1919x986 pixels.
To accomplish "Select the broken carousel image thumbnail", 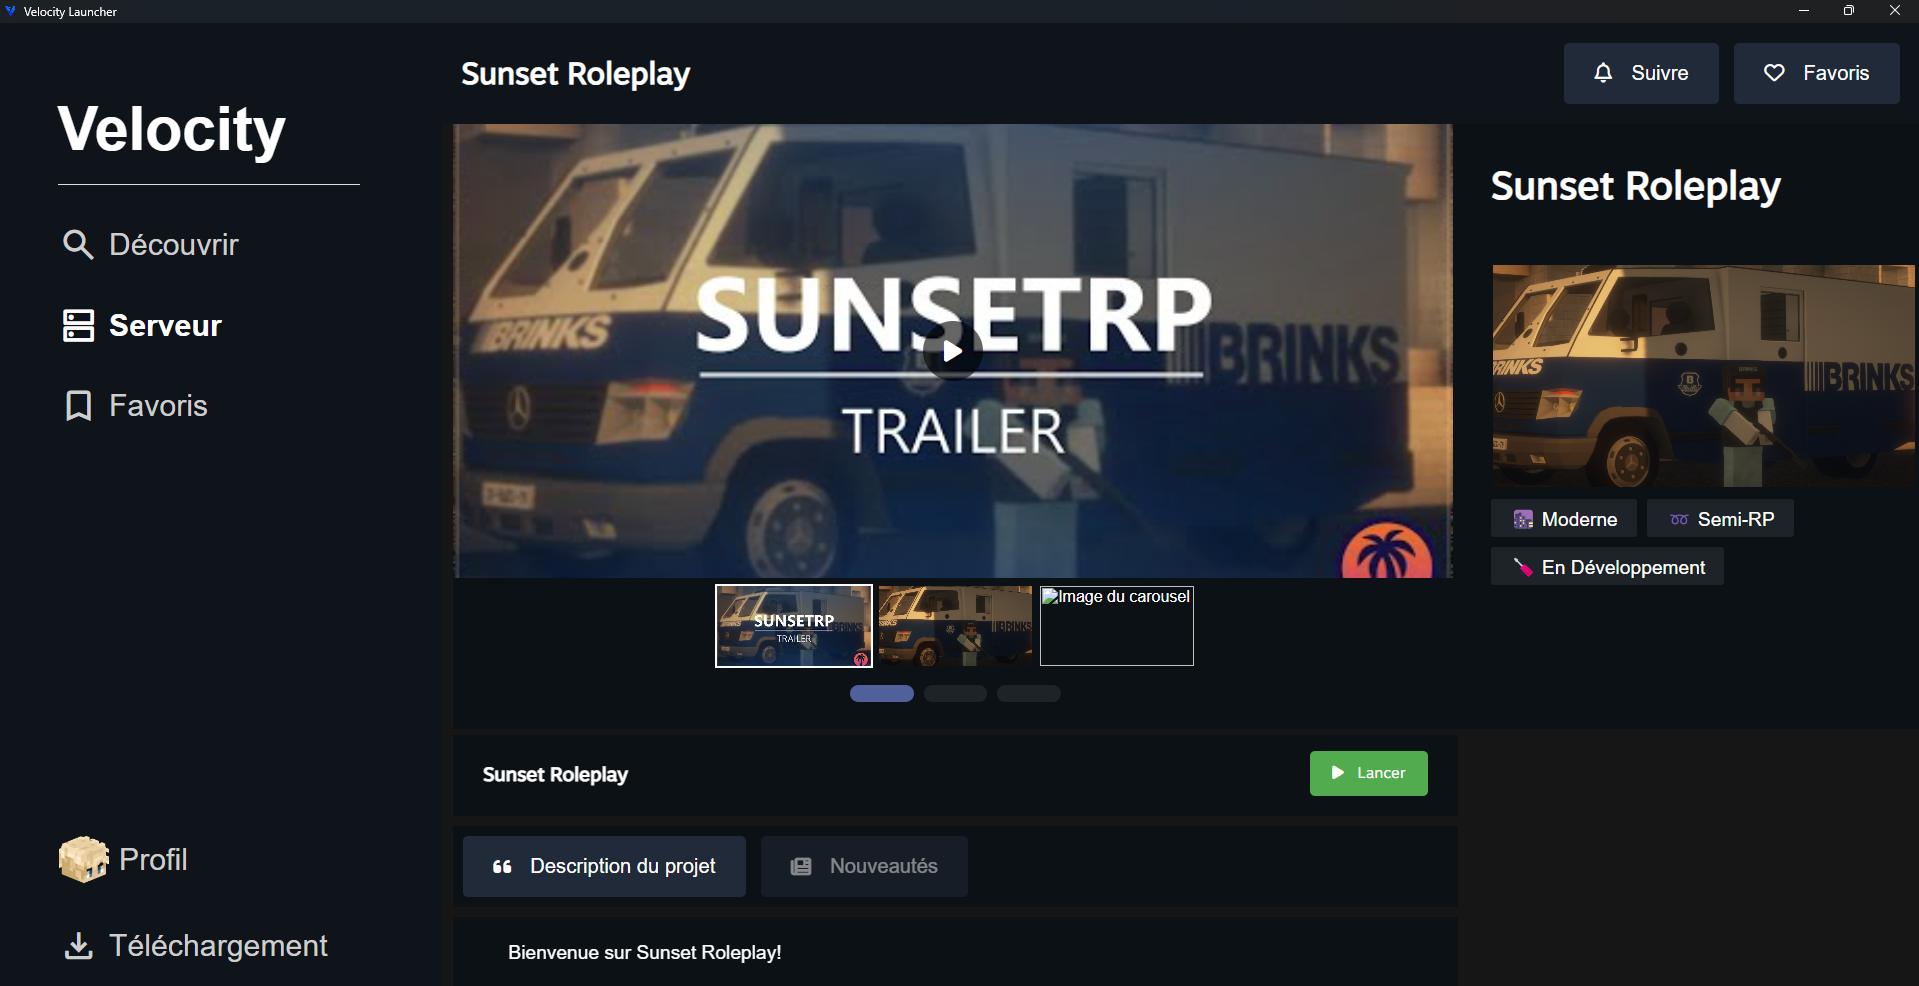I will coord(1117,626).
